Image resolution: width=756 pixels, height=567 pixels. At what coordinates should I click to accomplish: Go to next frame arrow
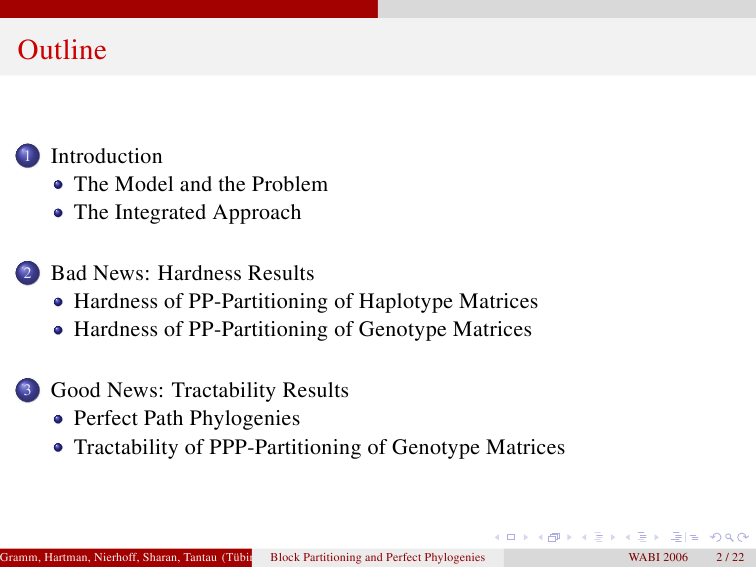[569, 537]
